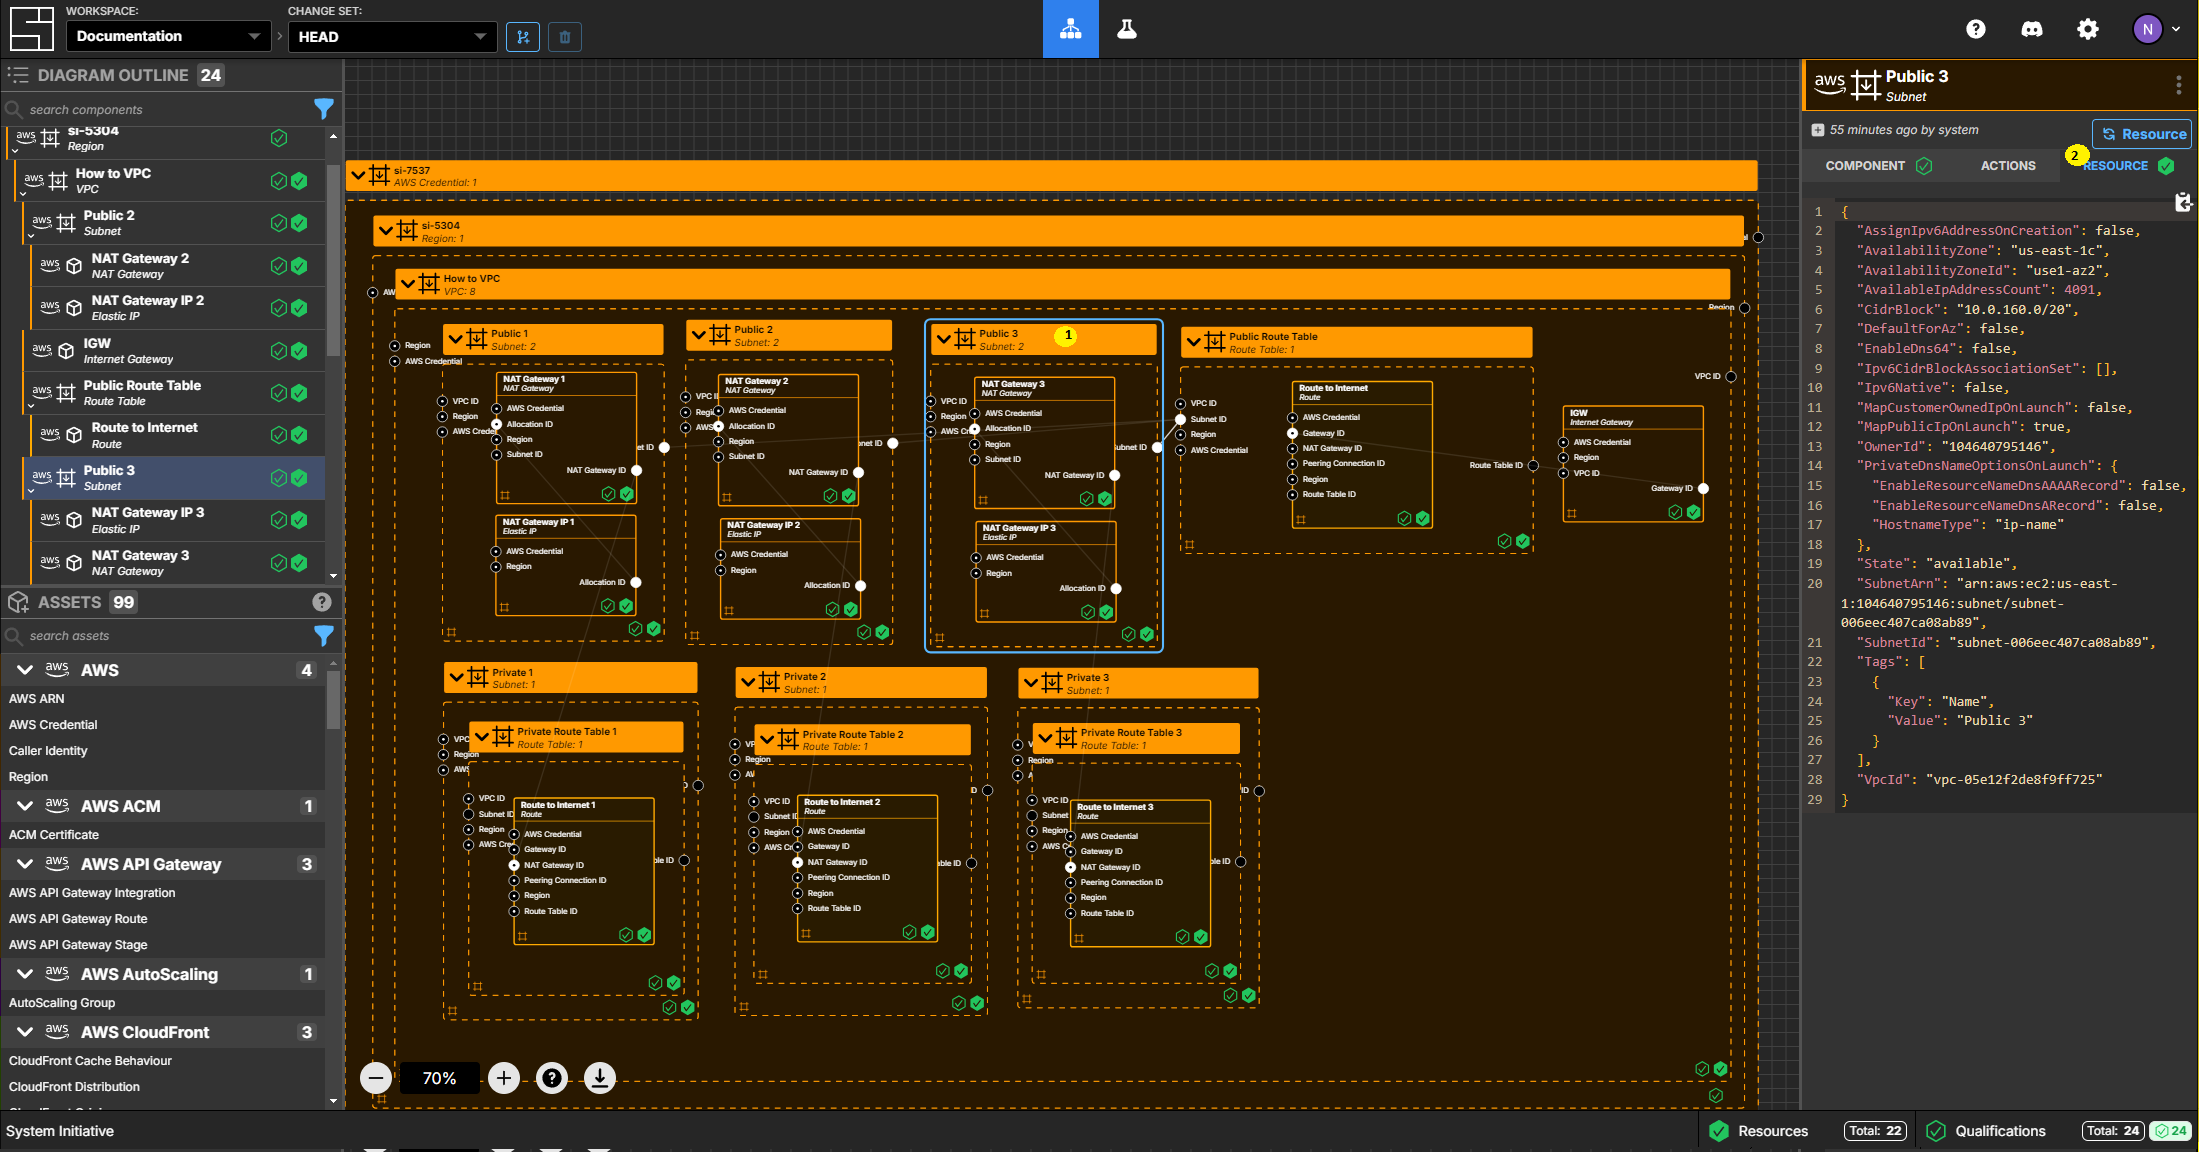Viewport: 2199px width, 1152px height.
Task: Click the qualifications 24 passed badge
Action: click(2169, 1131)
